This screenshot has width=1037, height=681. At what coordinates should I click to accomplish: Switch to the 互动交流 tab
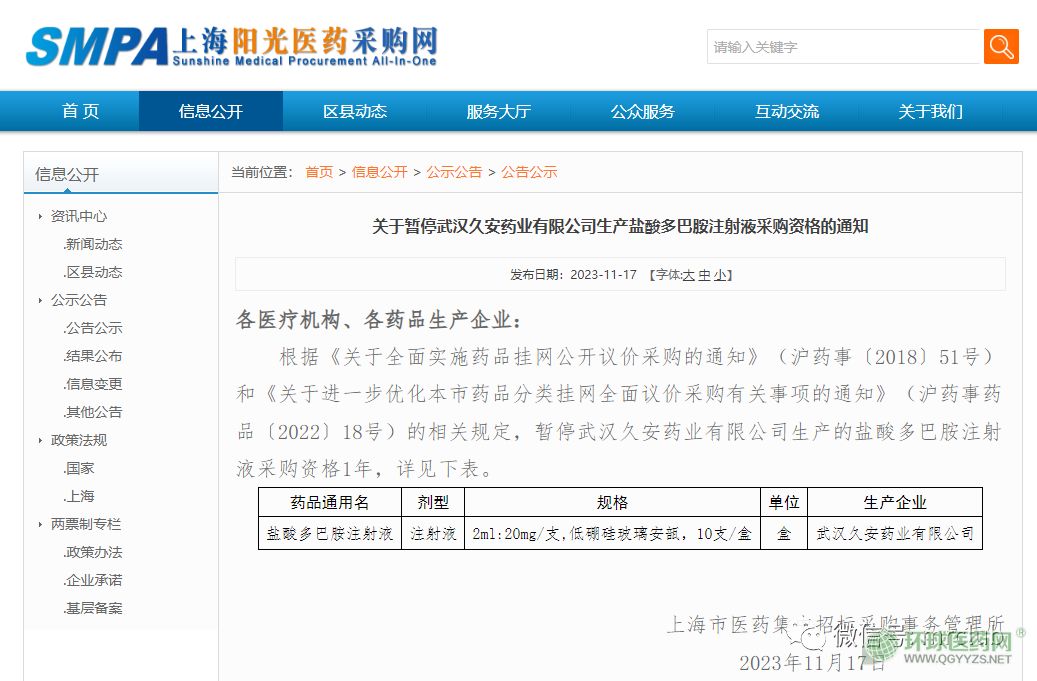coord(786,111)
